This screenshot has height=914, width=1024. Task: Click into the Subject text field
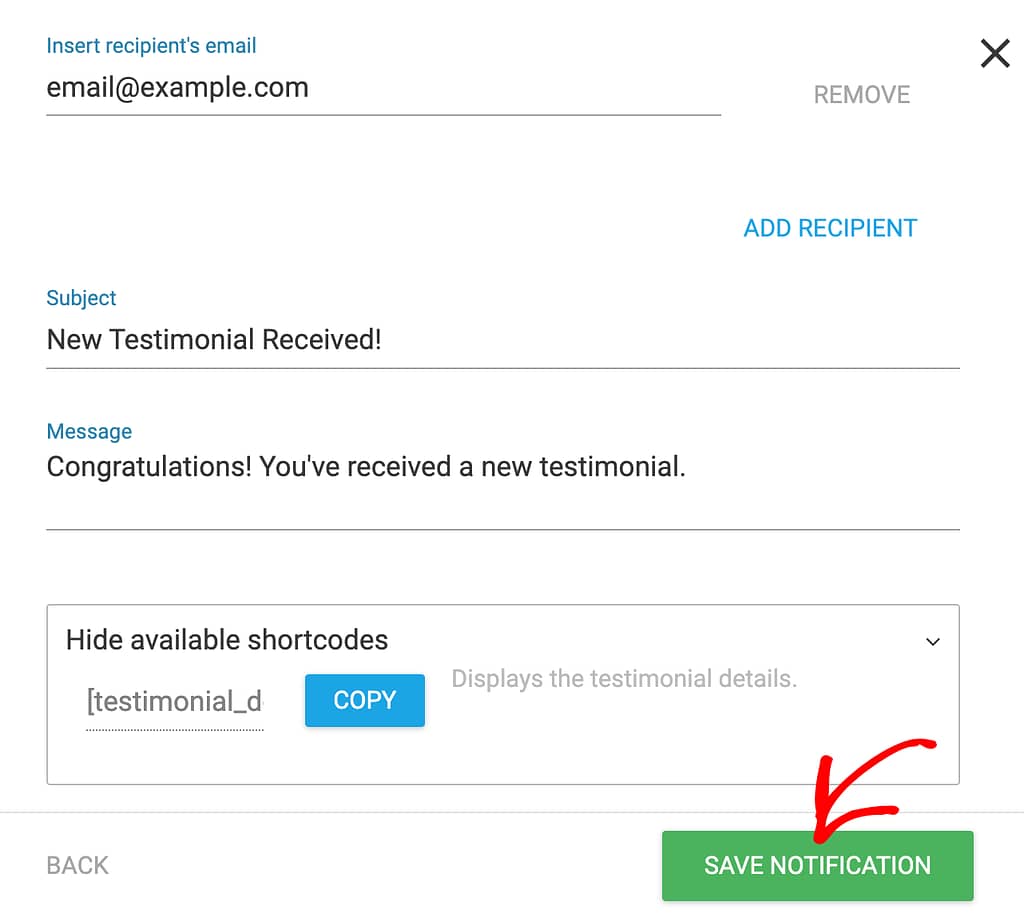[503, 341]
